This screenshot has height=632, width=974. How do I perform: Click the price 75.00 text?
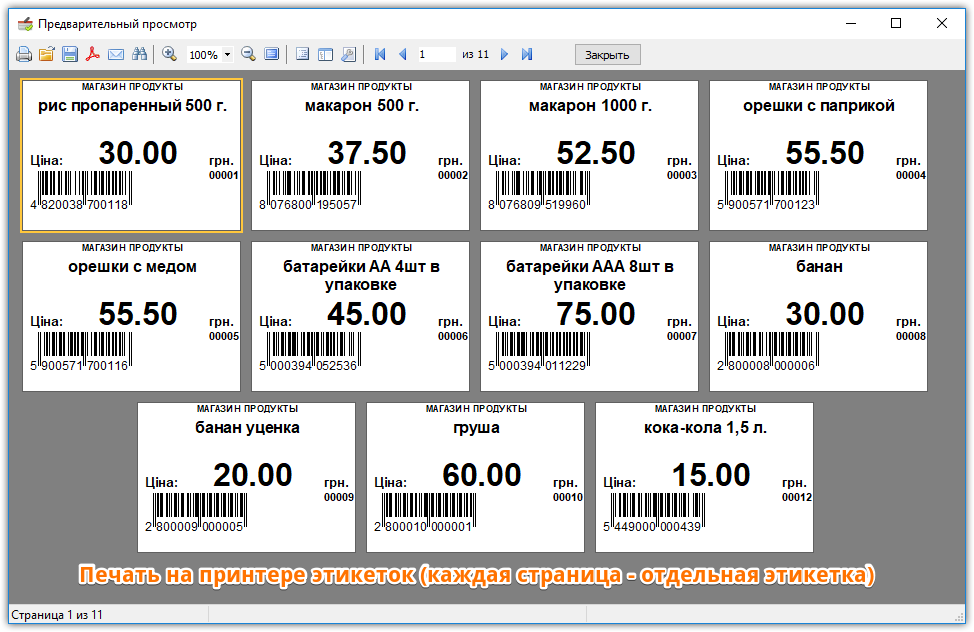tap(596, 314)
